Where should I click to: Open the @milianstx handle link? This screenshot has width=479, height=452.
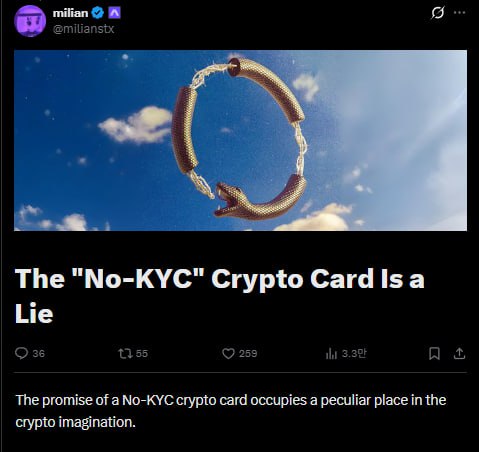click(84, 29)
